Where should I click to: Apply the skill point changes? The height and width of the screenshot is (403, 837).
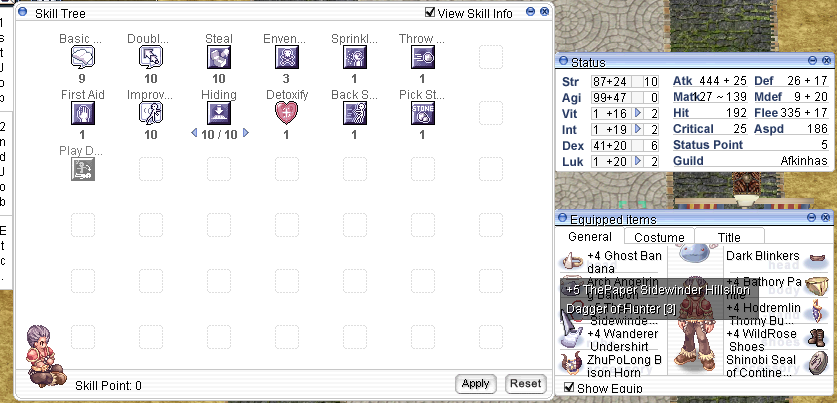[x=475, y=383]
